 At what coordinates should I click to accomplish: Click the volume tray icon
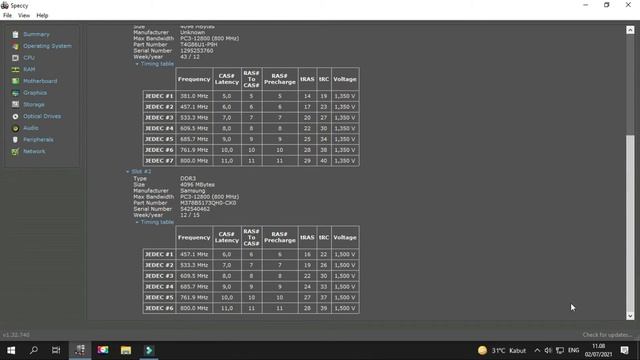click(548, 350)
